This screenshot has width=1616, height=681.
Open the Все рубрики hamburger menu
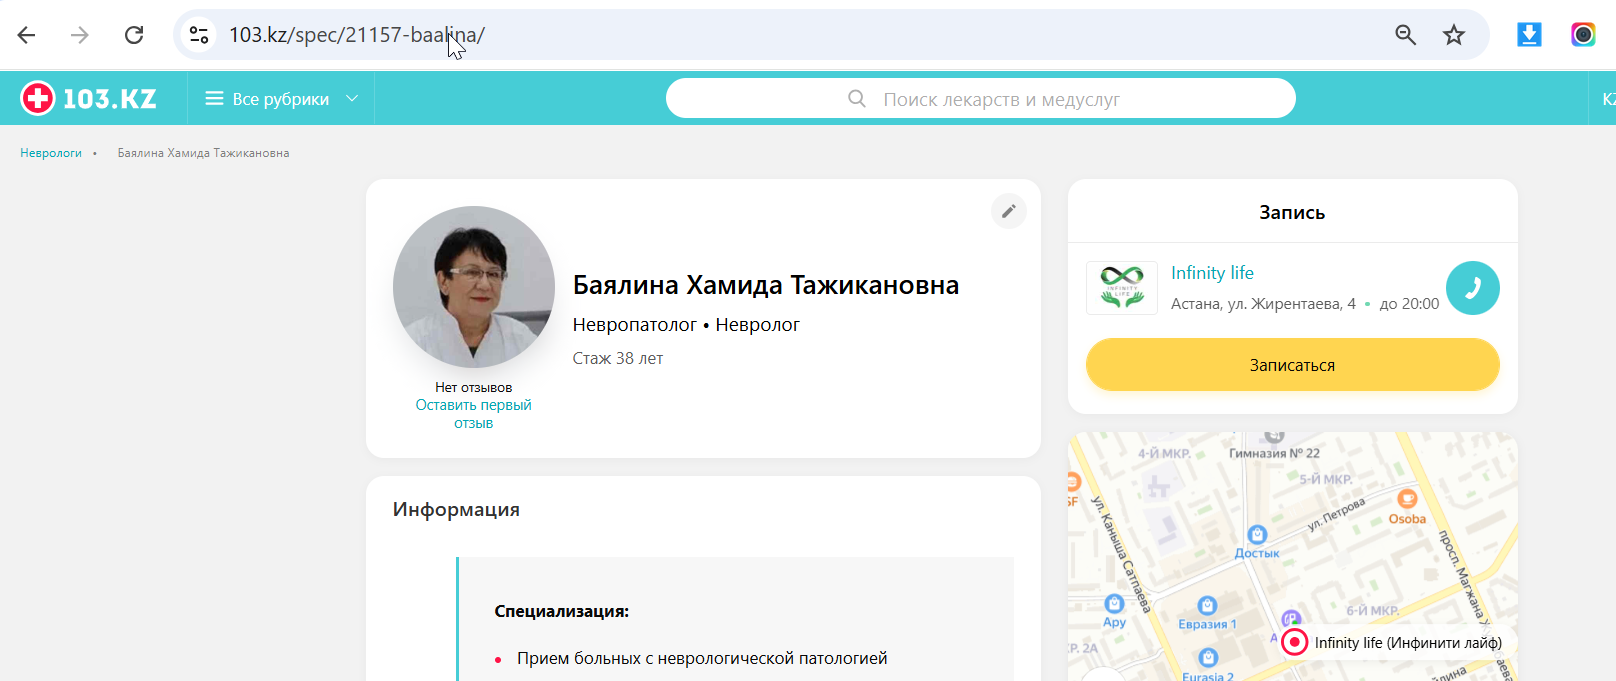click(x=214, y=98)
